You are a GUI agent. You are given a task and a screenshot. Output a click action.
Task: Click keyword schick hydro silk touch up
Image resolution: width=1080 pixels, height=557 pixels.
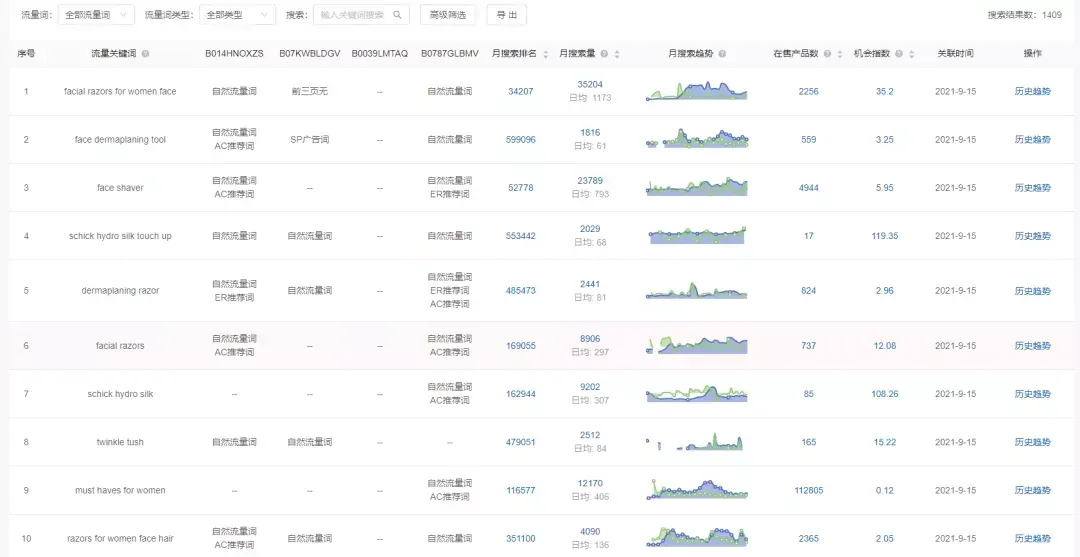pos(121,235)
